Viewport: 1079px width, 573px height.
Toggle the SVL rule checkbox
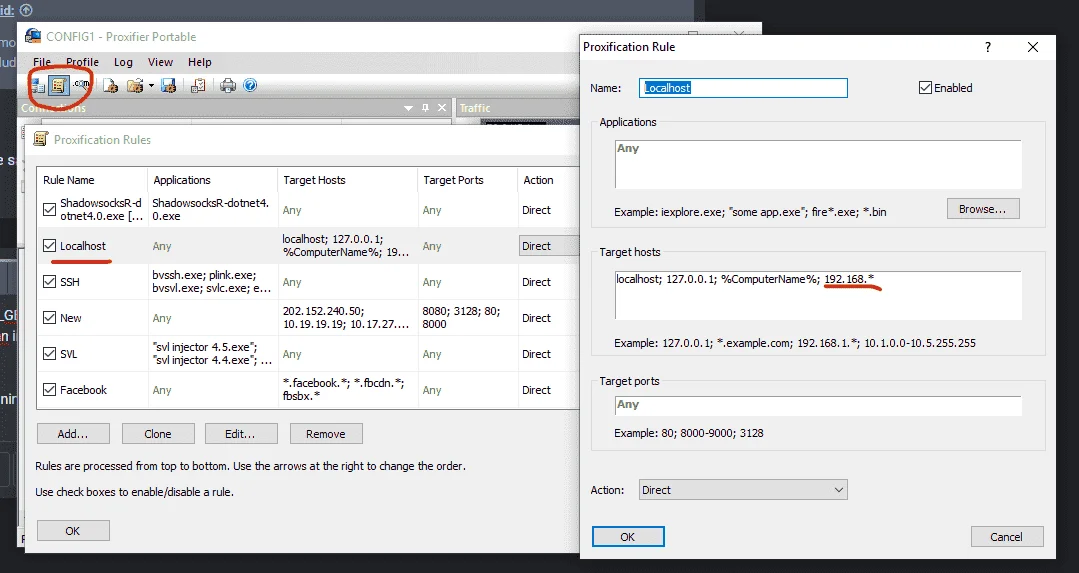[x=50, y=354]
